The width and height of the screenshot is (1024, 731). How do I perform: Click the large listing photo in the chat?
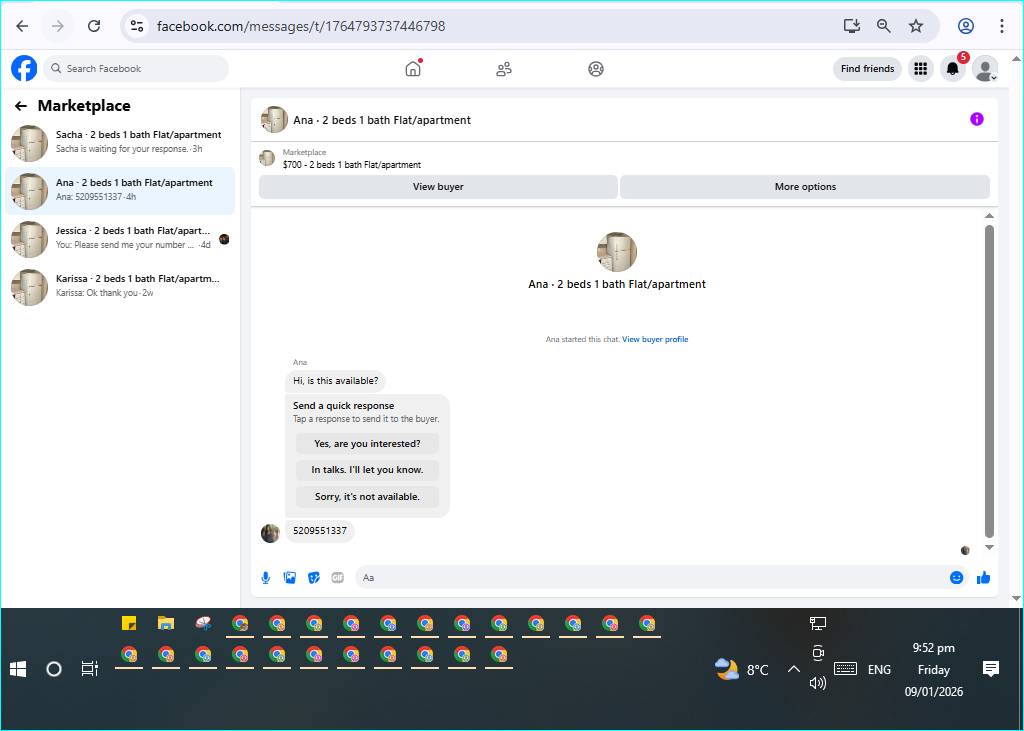point(616,252)
